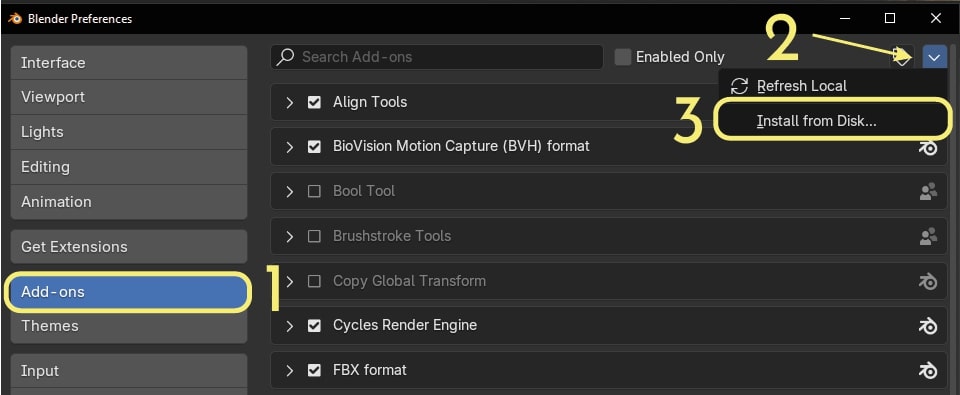Click Blender icon on BioVision Motion Capture row

click(x=928, y=147)
